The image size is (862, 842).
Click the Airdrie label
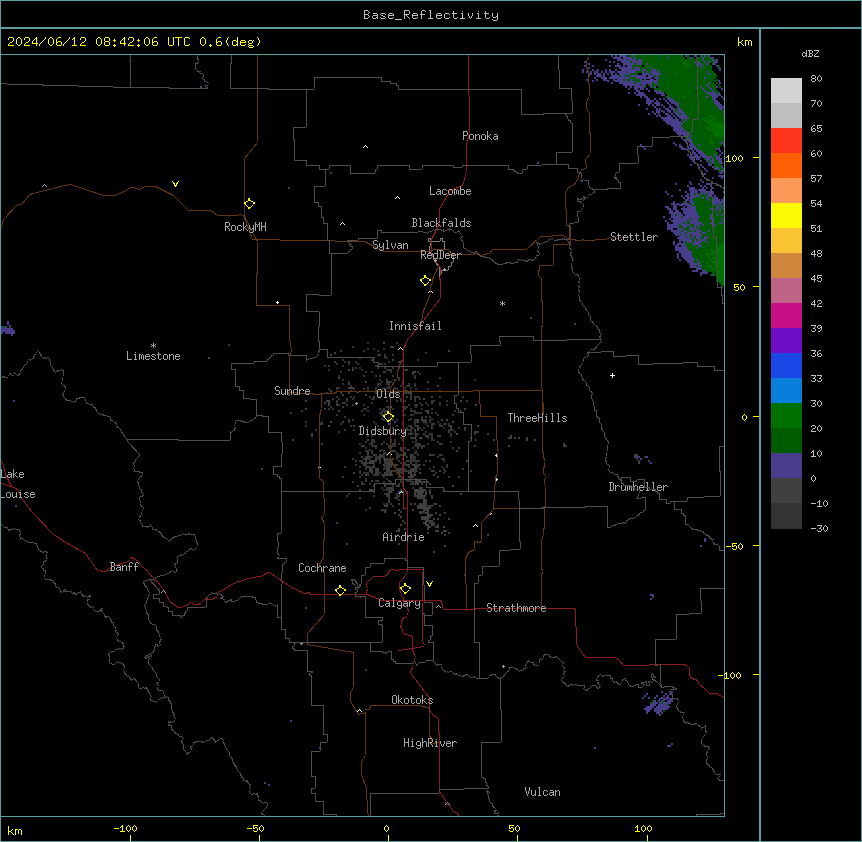[x=404, y=537]
